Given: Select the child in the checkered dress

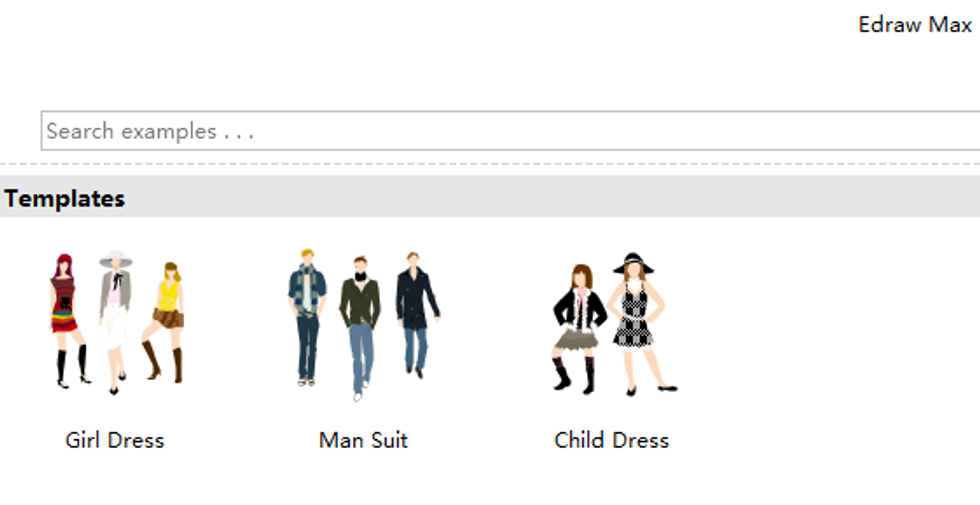Looking at the screenshot, I should [639, 324].
